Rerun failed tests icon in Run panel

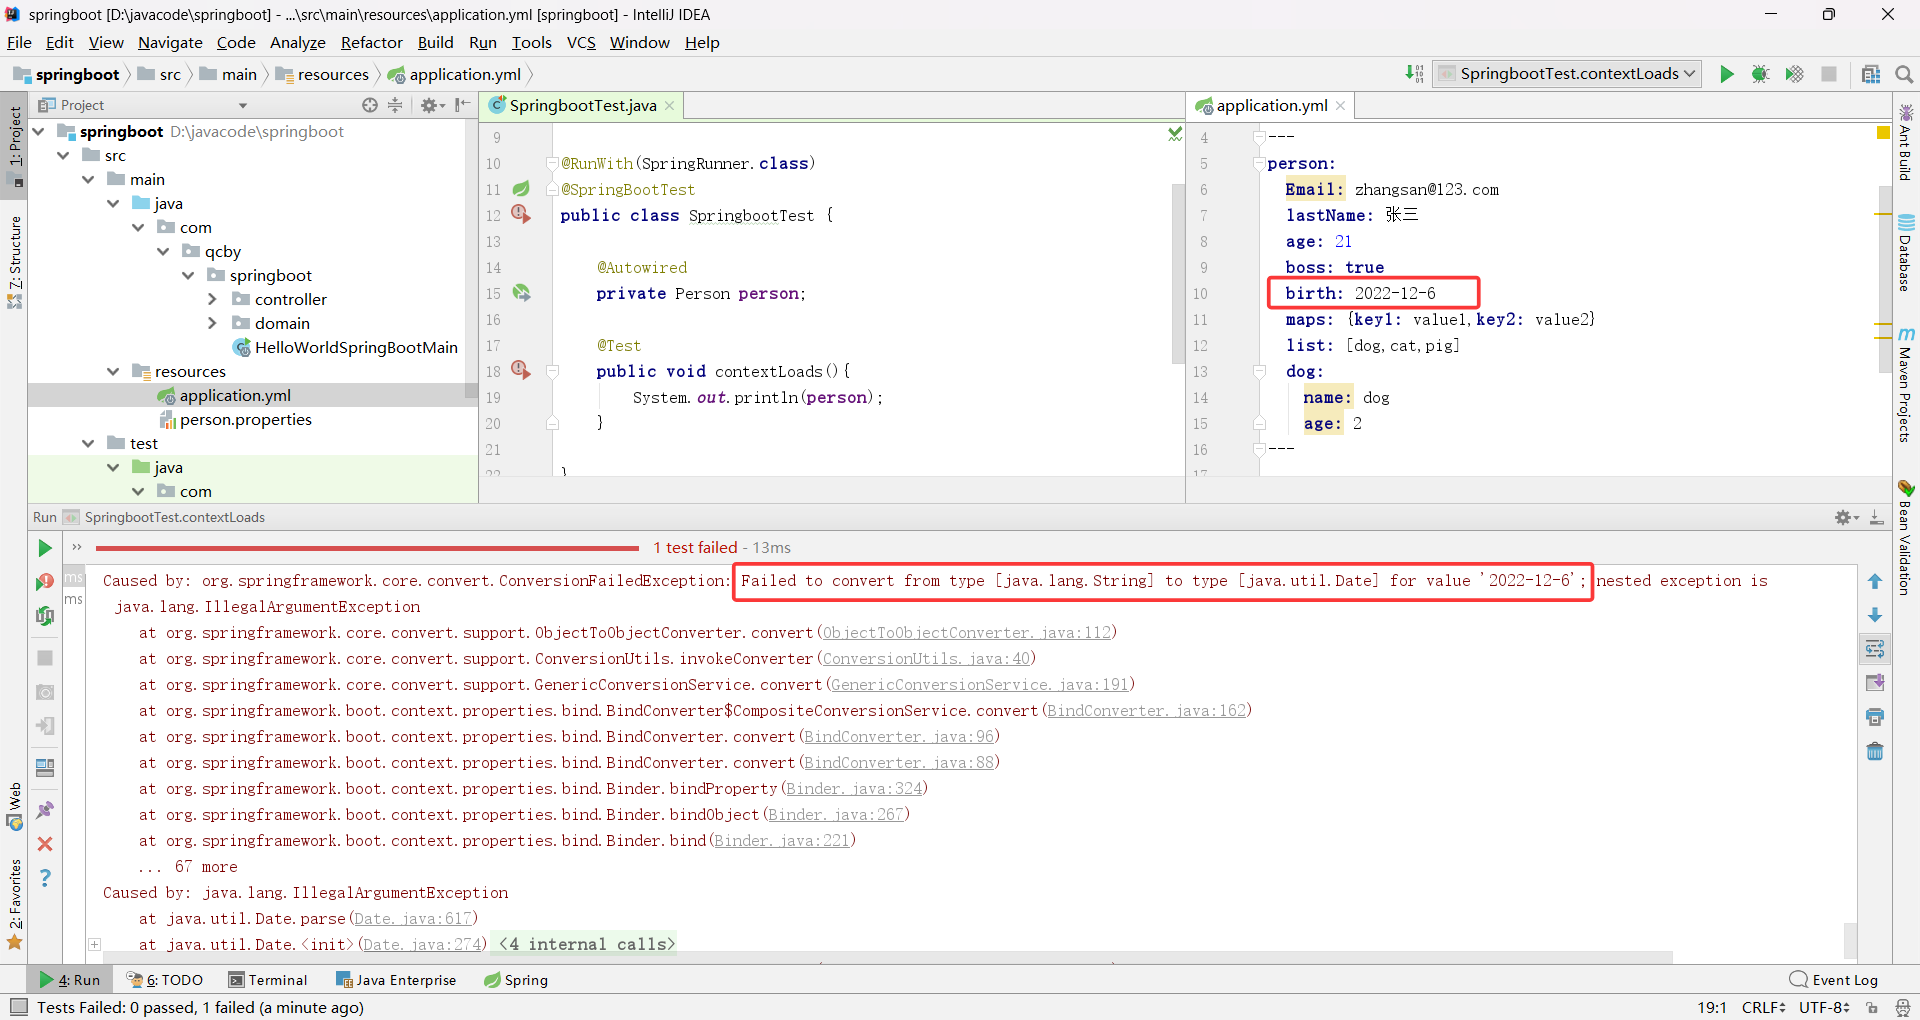(45, 582)
